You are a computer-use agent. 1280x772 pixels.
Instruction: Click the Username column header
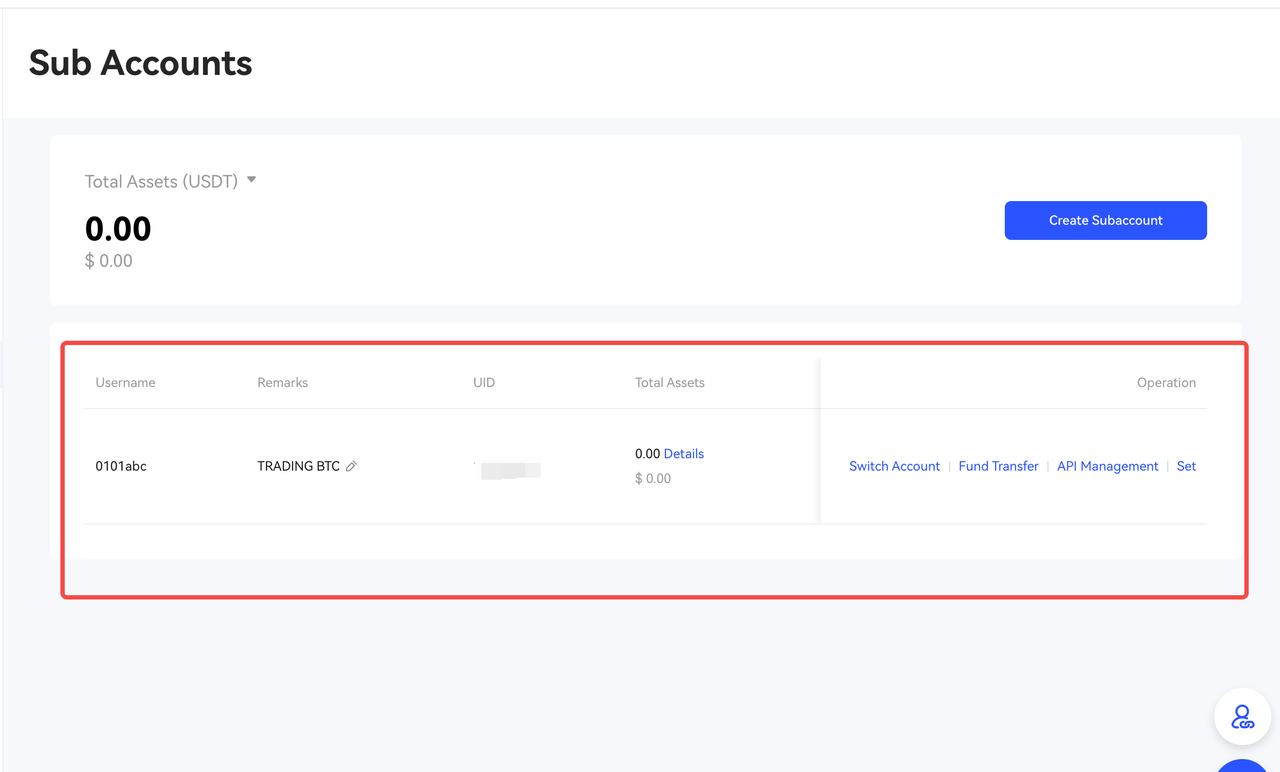pos(125,383)
